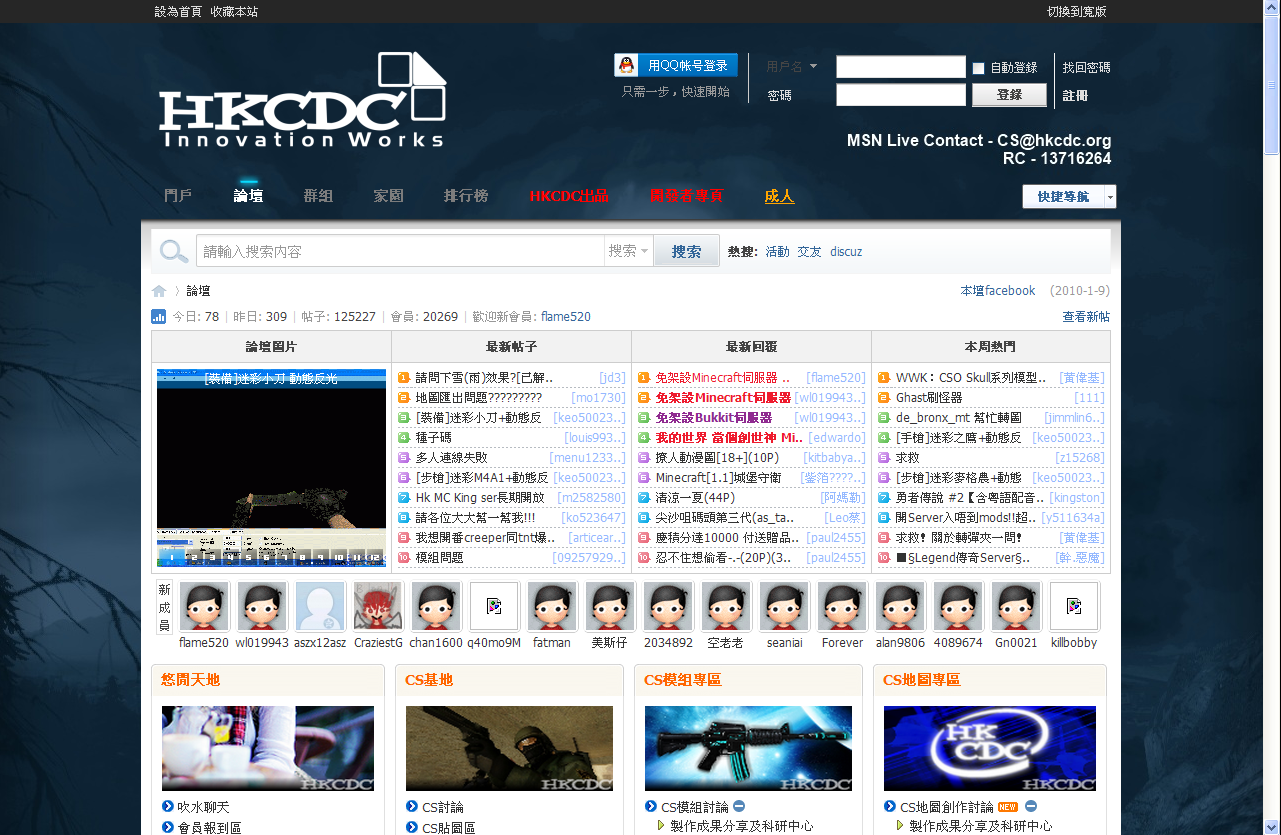Open the 用戶名 login type dropdown
Image resolution: width=1281 pixels, height=835 pixels.
[791, 67]
